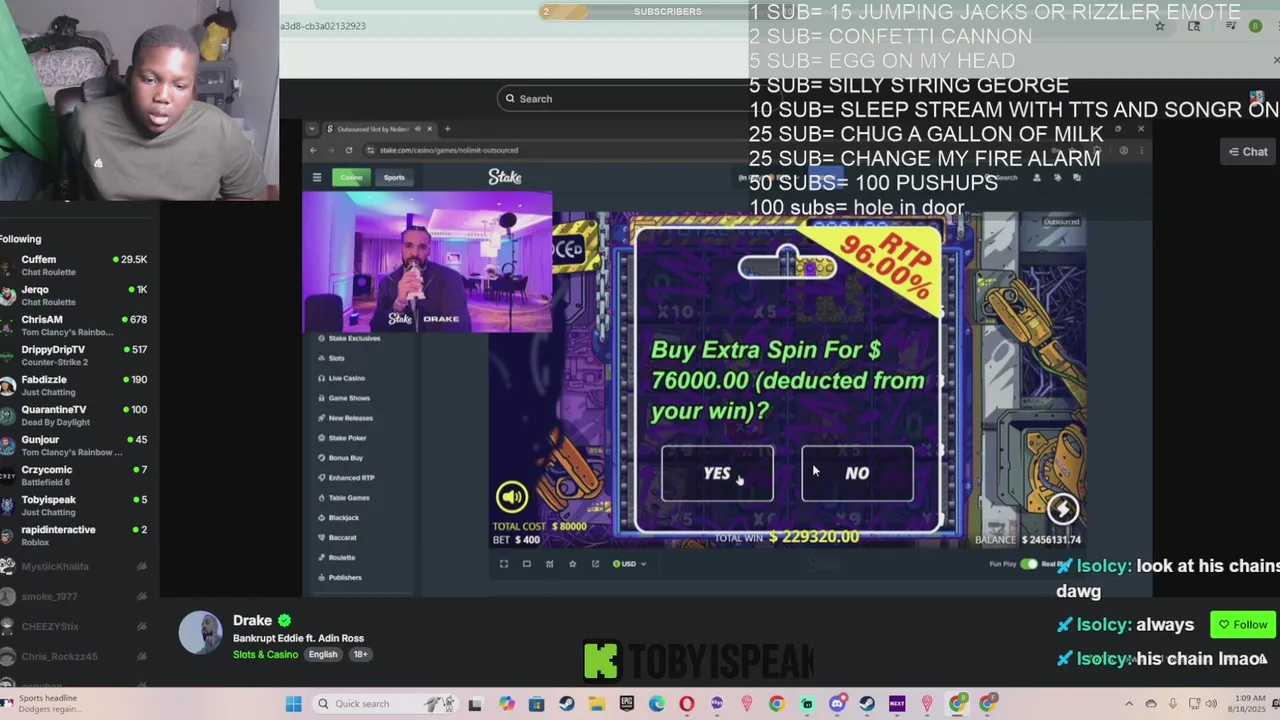Click the stake.com address bar
1280x720 pixels.
click(x=700, y=150)
